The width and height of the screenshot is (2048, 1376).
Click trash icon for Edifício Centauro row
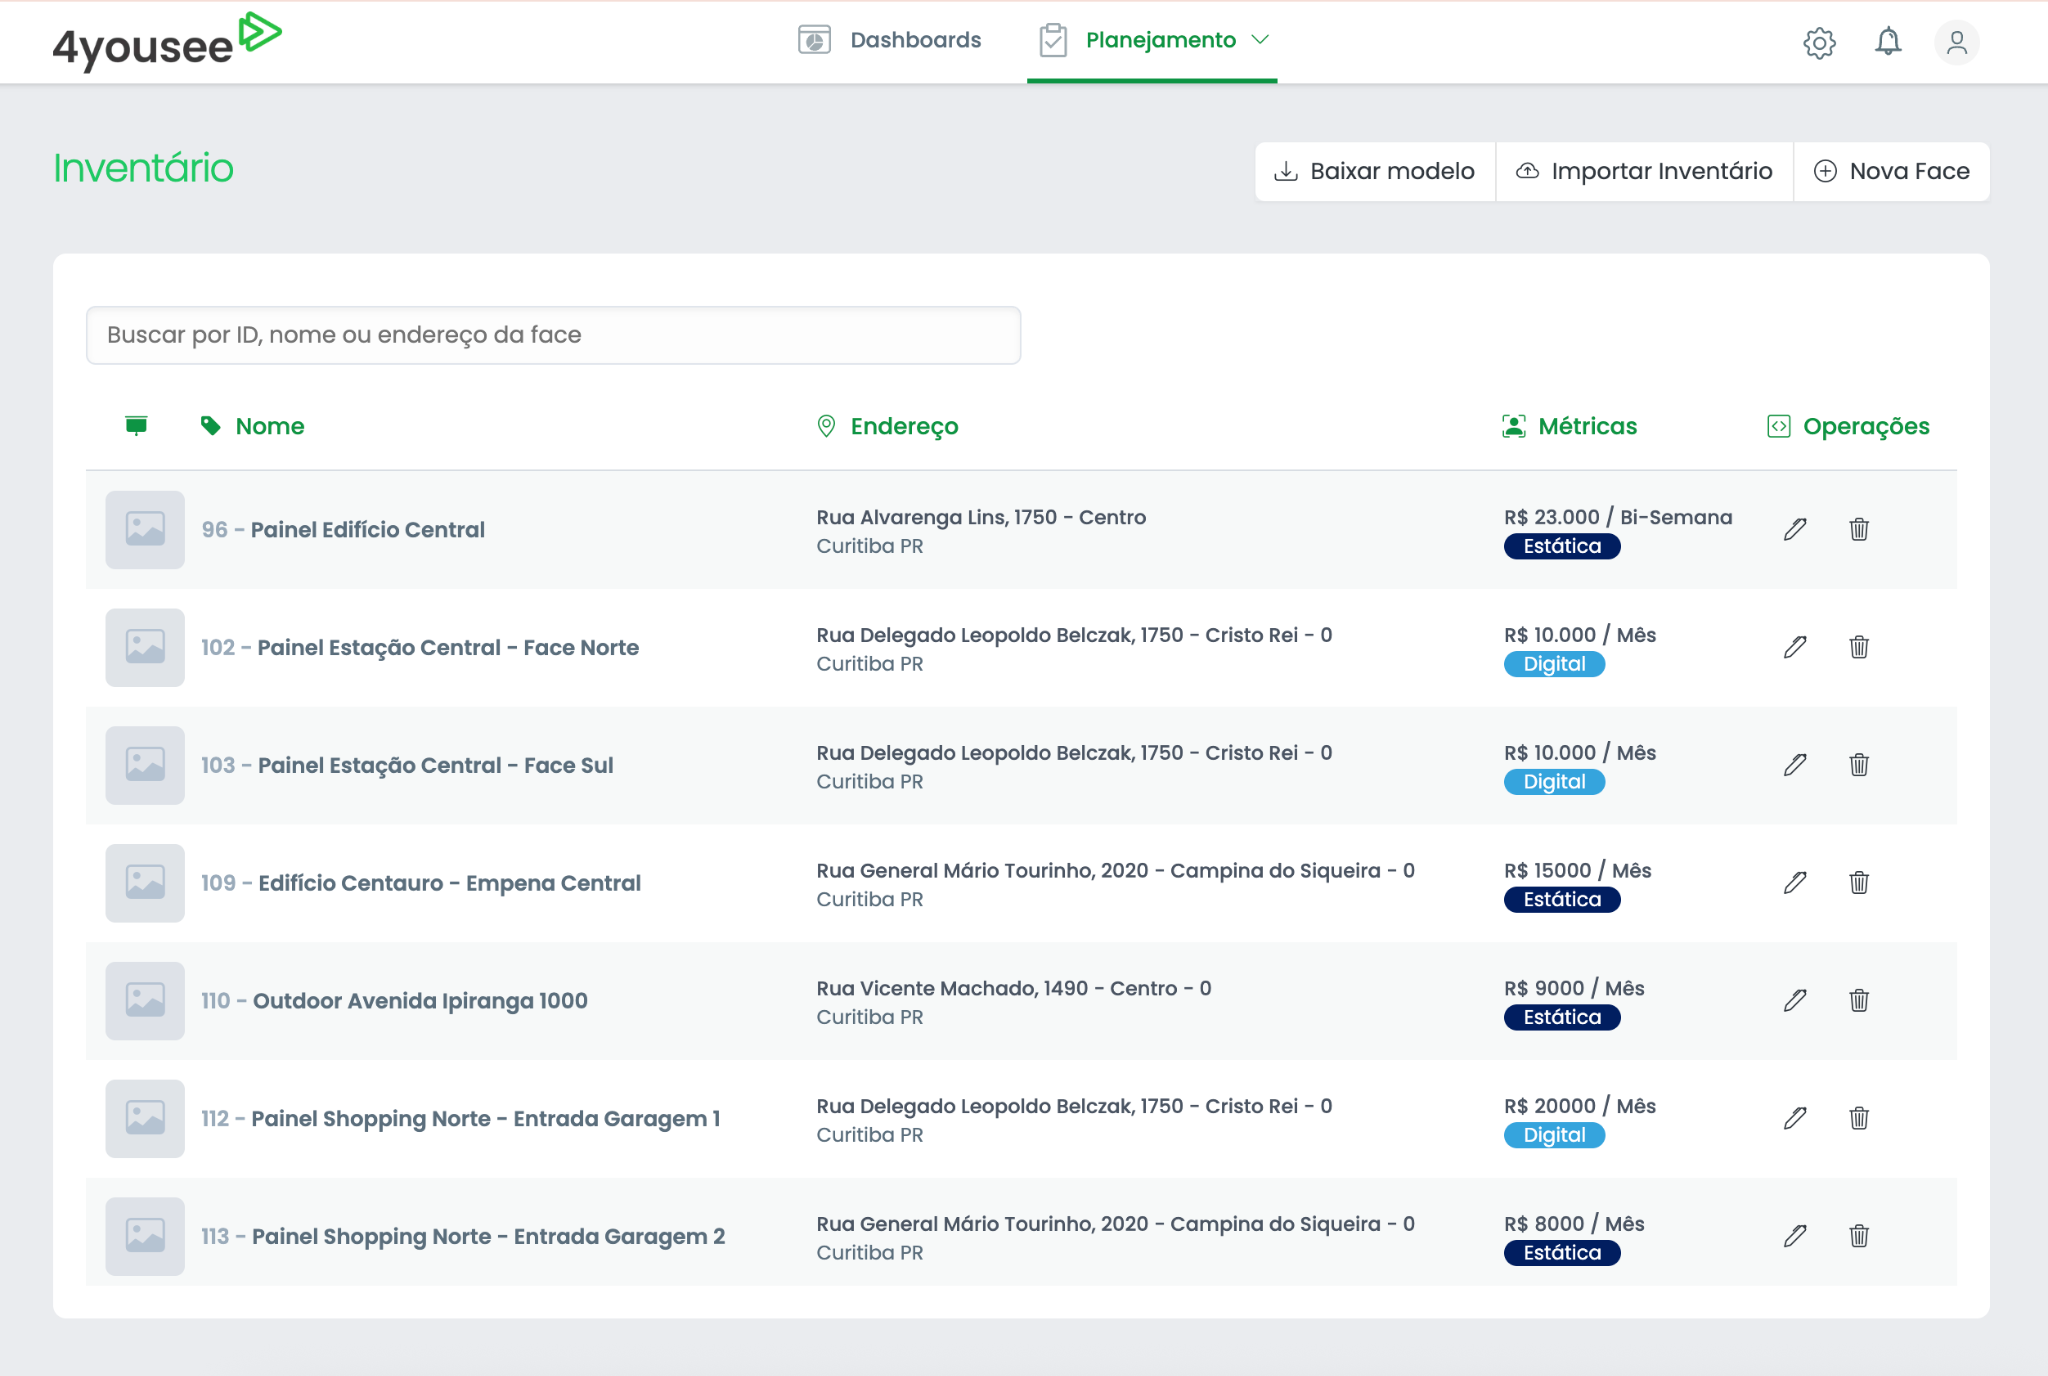1859,883
